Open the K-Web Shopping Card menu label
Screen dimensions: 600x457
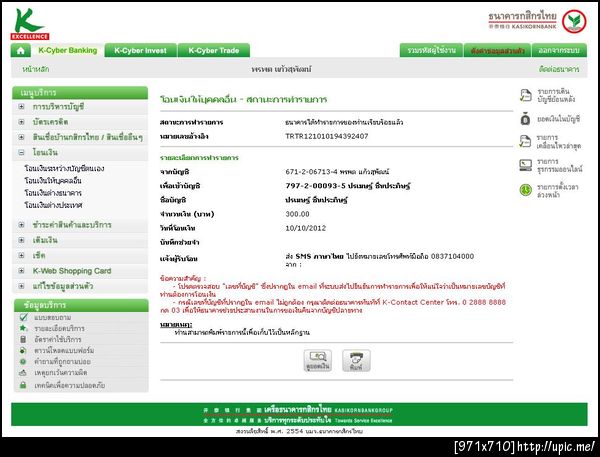(x=72, y=271)
